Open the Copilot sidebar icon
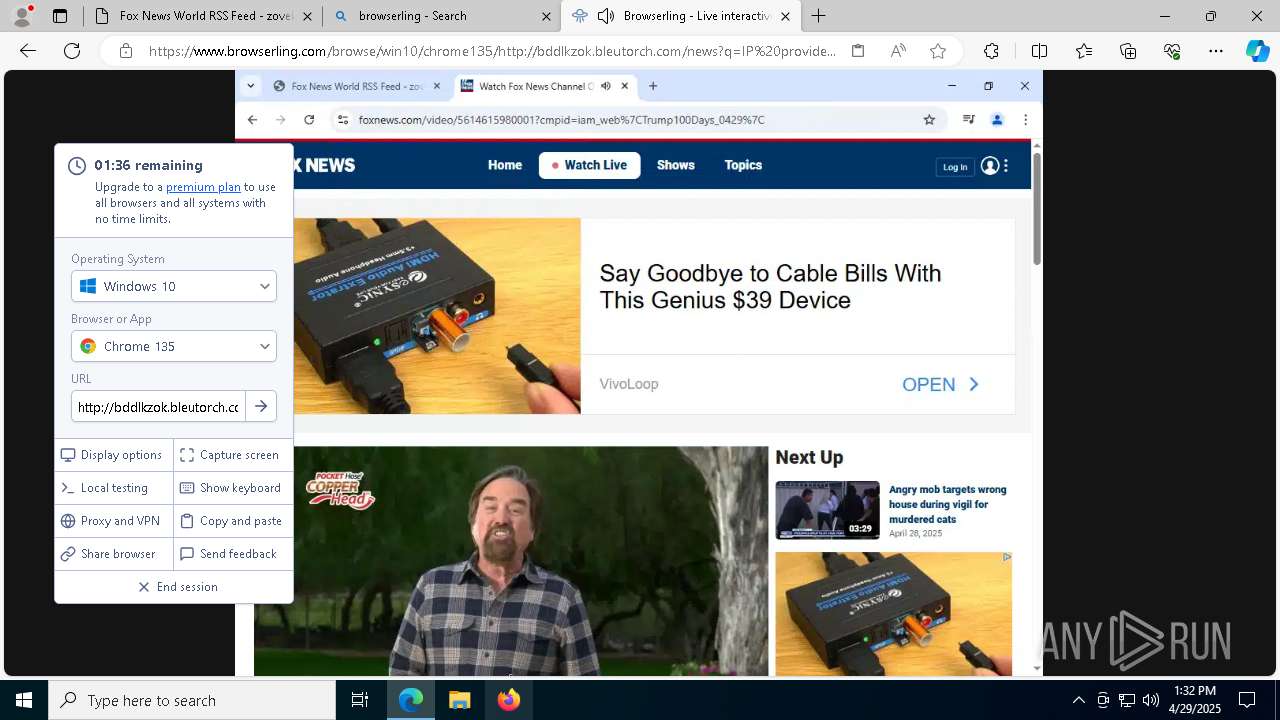Screen dimensions: 1280x720 1257,51
